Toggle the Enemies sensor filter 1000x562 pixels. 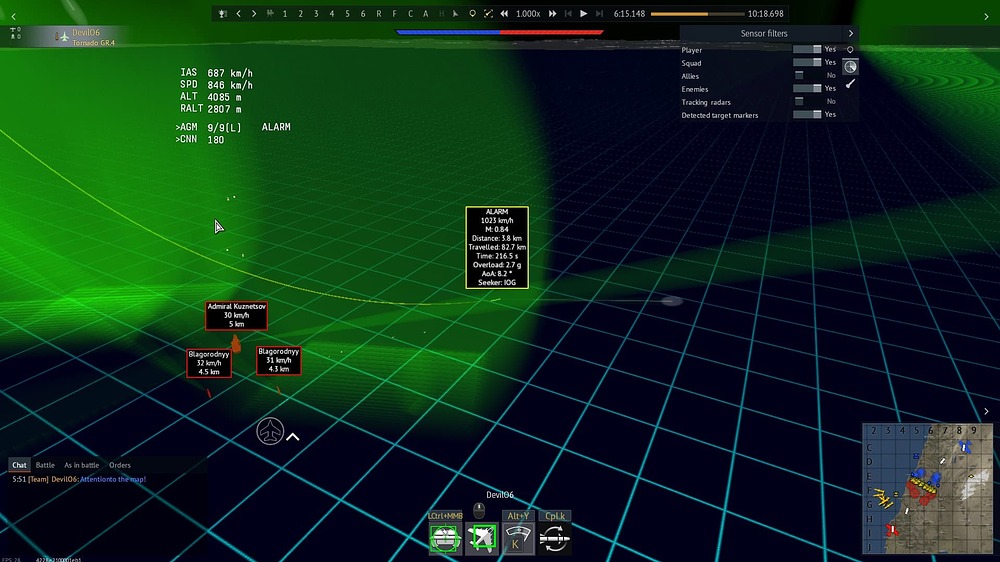click(x=807, y=89)
